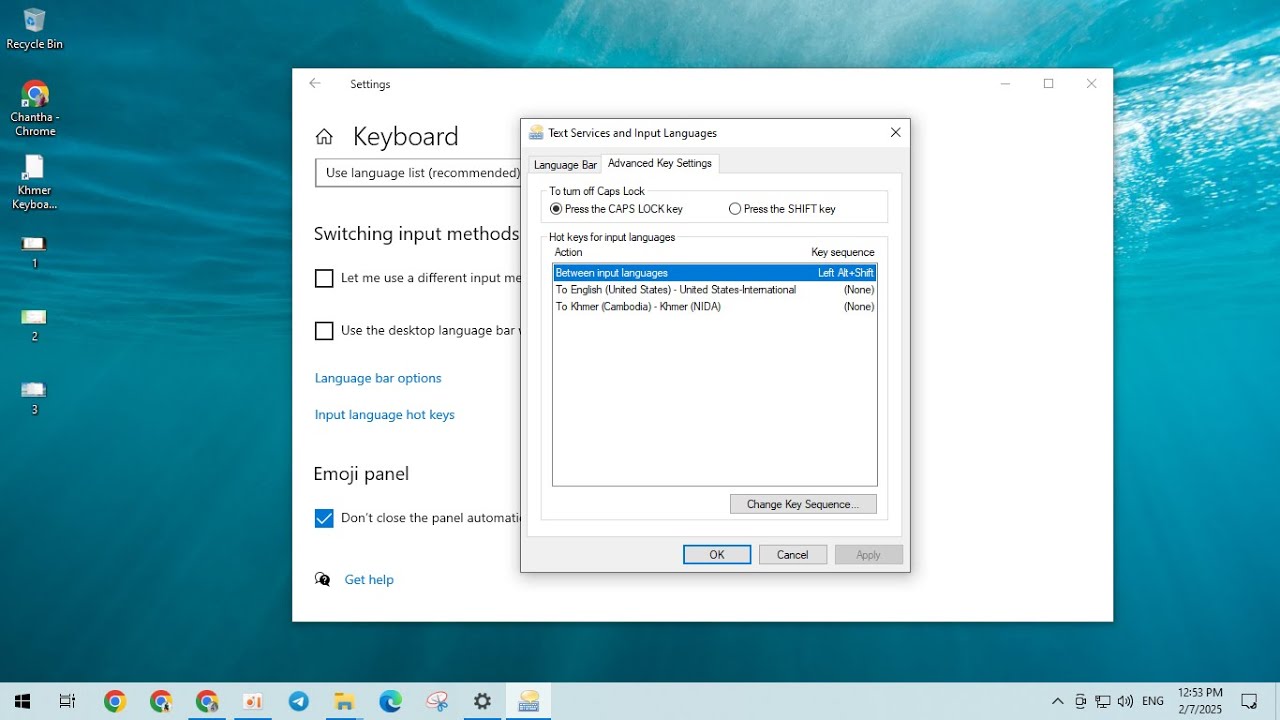The image size is (1280, 720).
Task: Click the Key sequence column header
Action: point(843,252)
